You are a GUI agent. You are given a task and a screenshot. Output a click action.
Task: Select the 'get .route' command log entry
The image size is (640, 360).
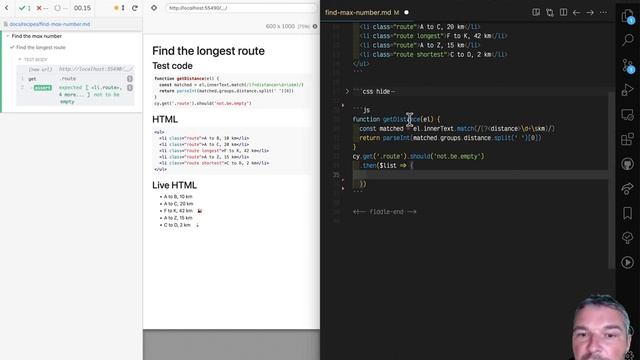(76, 78)
